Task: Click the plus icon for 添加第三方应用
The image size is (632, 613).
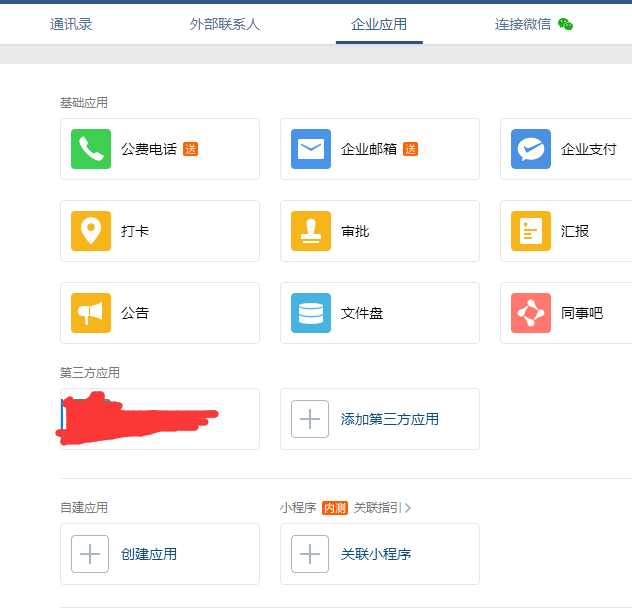Action: click(x=310, y=419)
